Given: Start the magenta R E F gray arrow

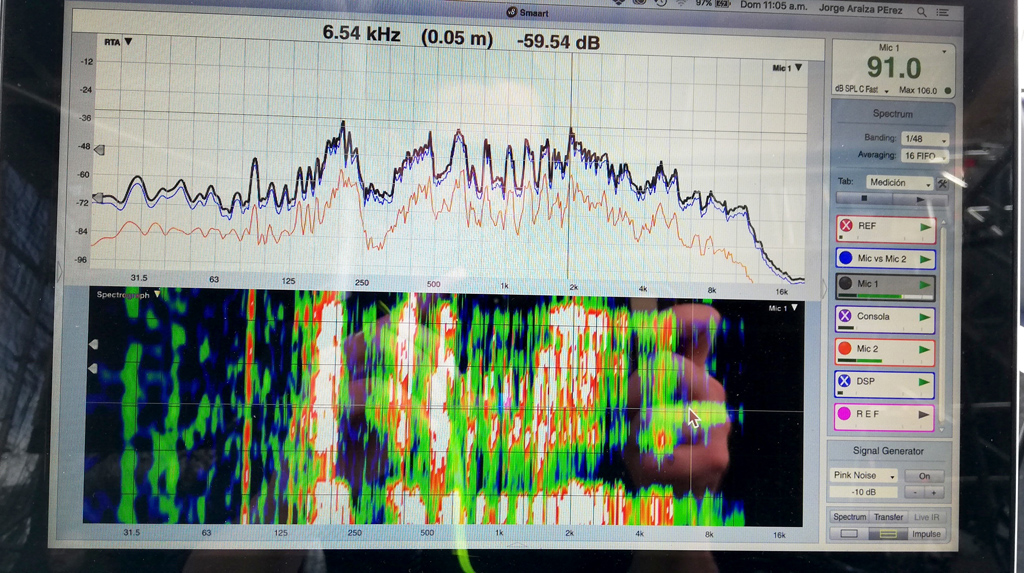Looking at the screenshot, I should [923, 414].
